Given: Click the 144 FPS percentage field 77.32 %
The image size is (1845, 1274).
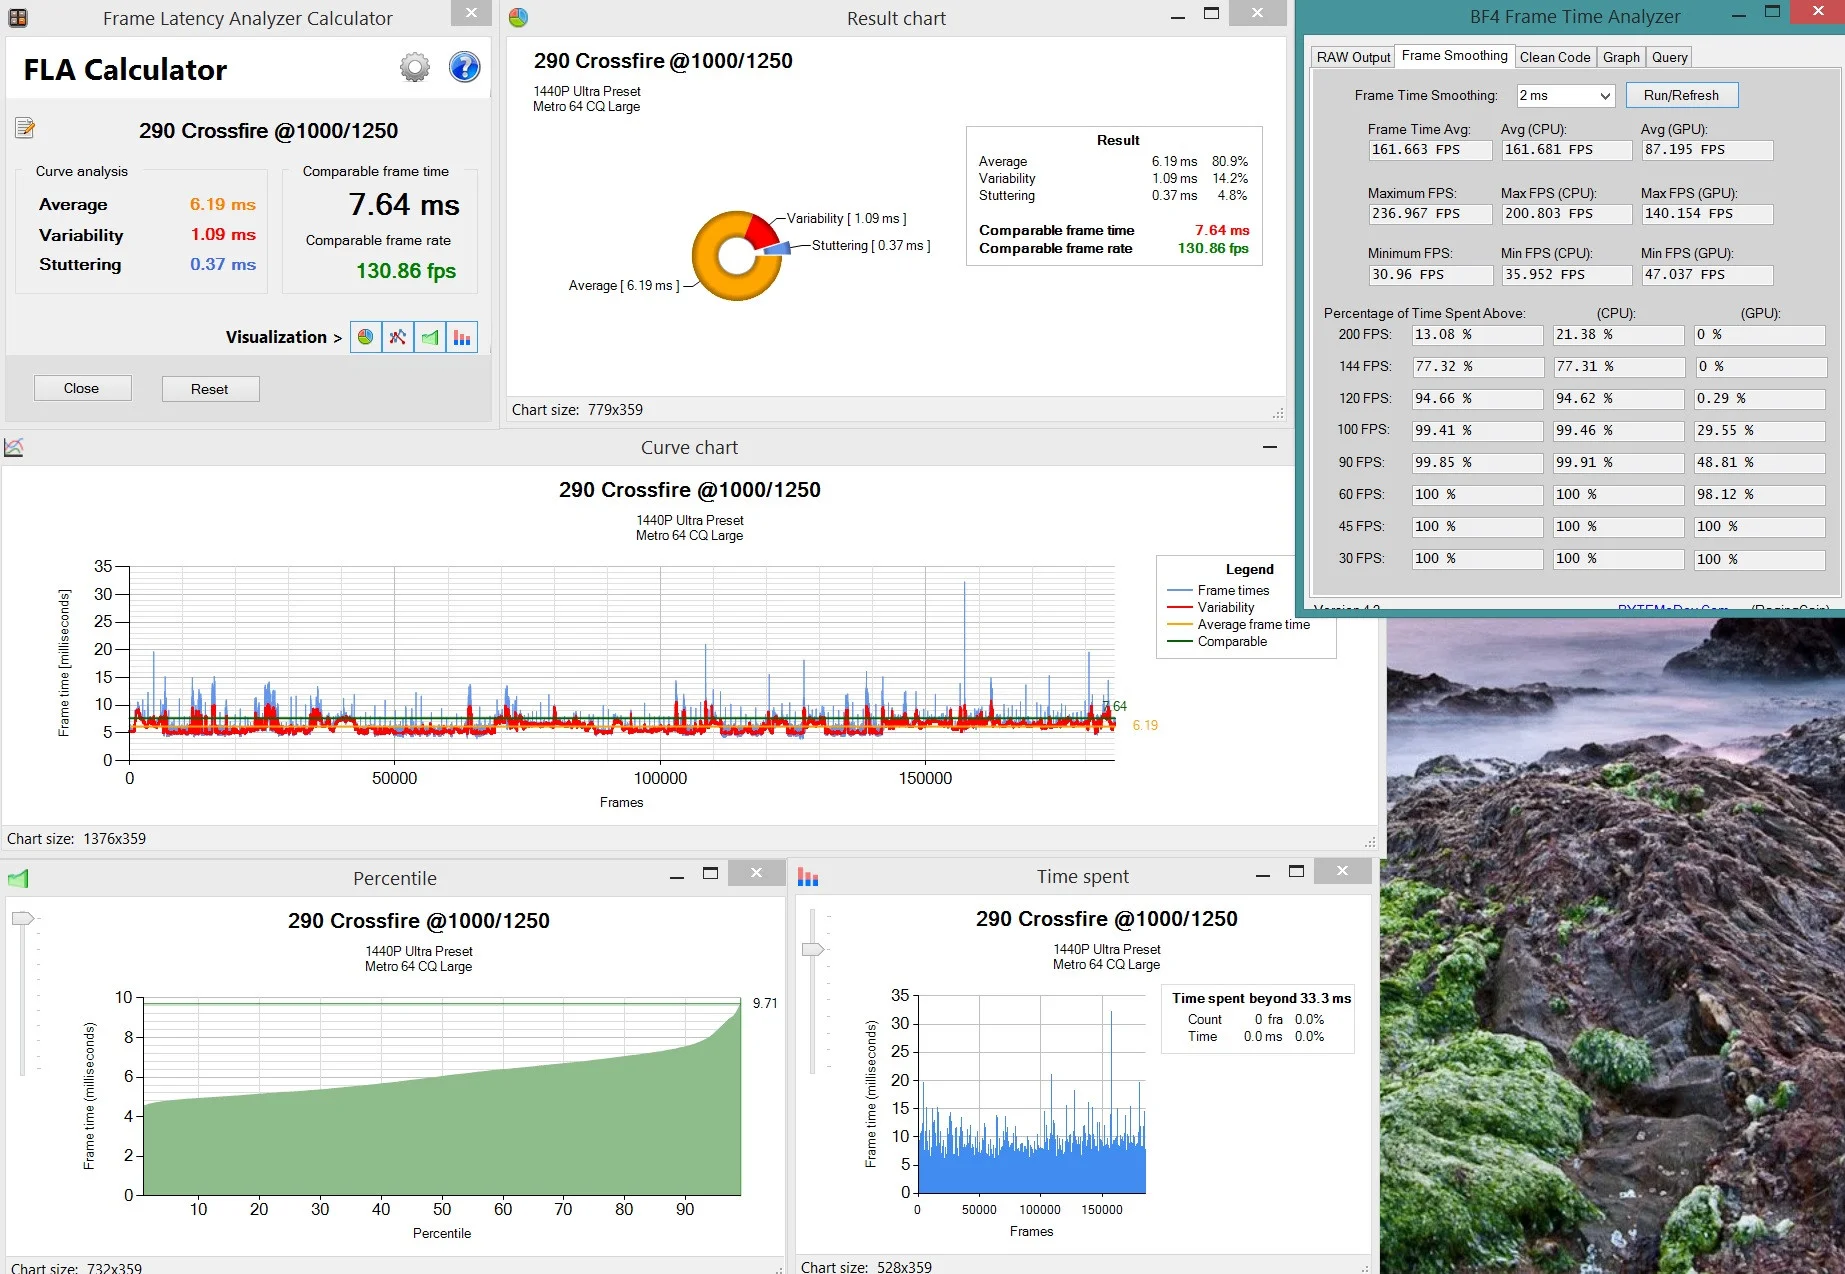Looking at the screenshot, I should (1477, 367).
